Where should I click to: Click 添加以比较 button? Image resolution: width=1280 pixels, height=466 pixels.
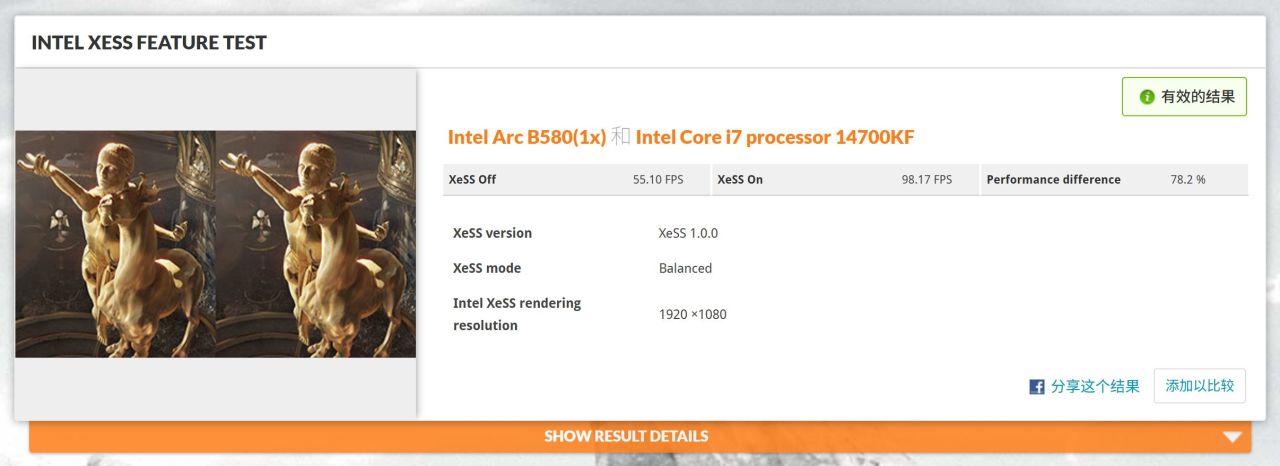(x=1200, y=386)
